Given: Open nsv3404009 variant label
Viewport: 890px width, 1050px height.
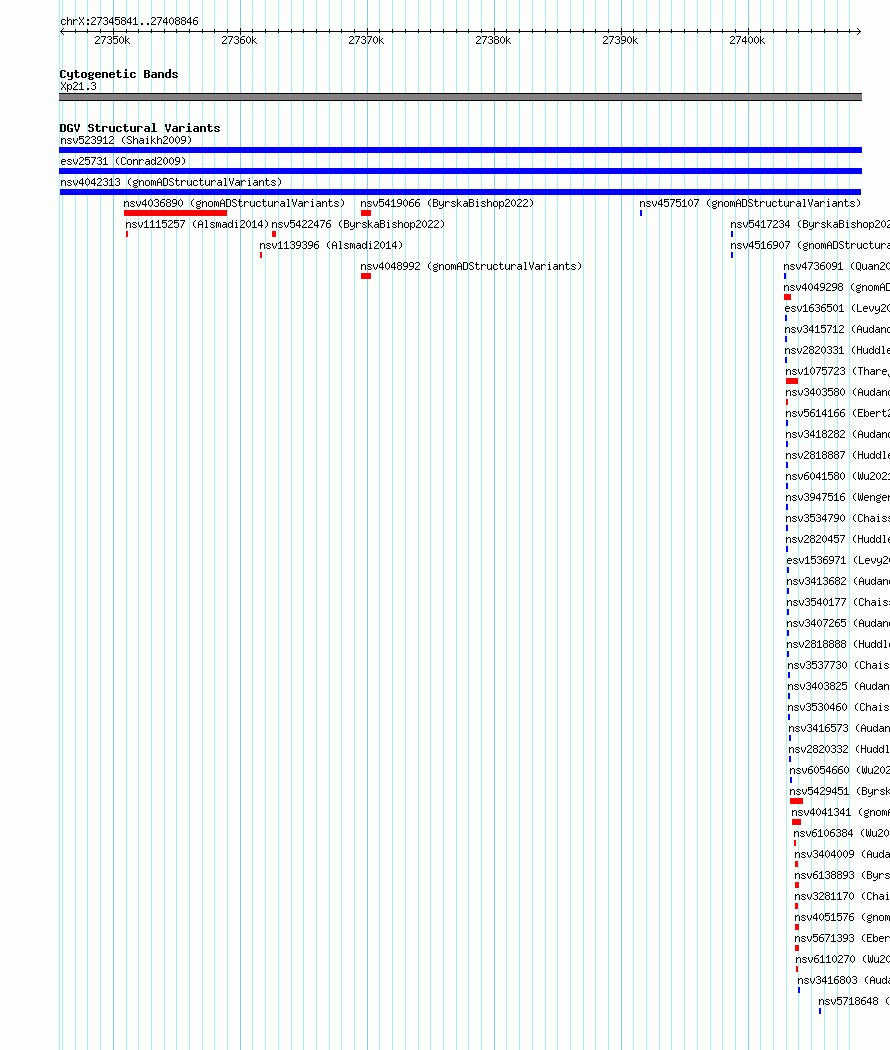Looking at the screenshot, I should point(842,854).
